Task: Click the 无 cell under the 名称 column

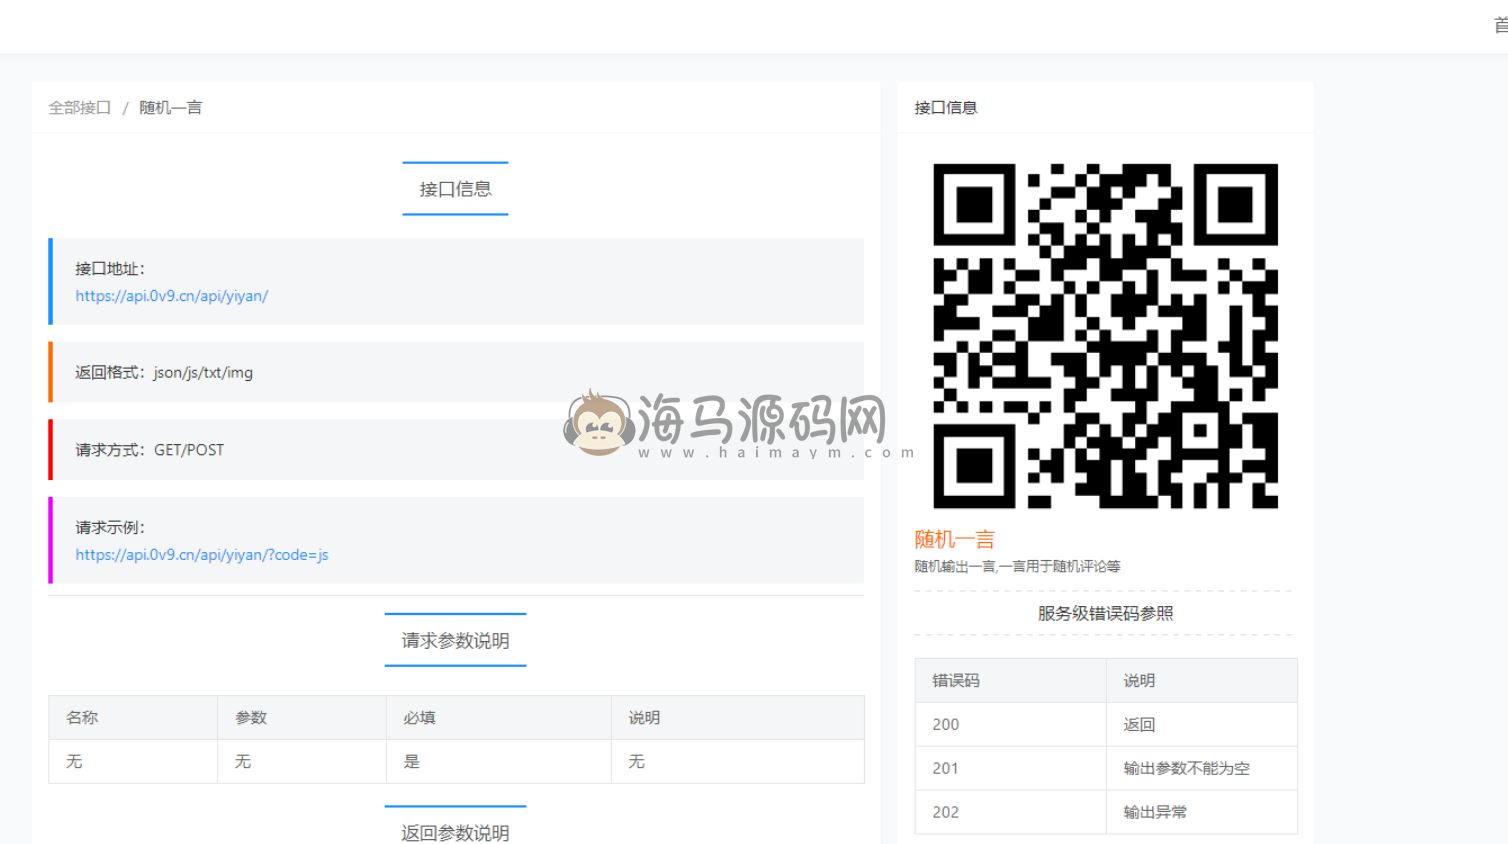Action: (133, 762)
